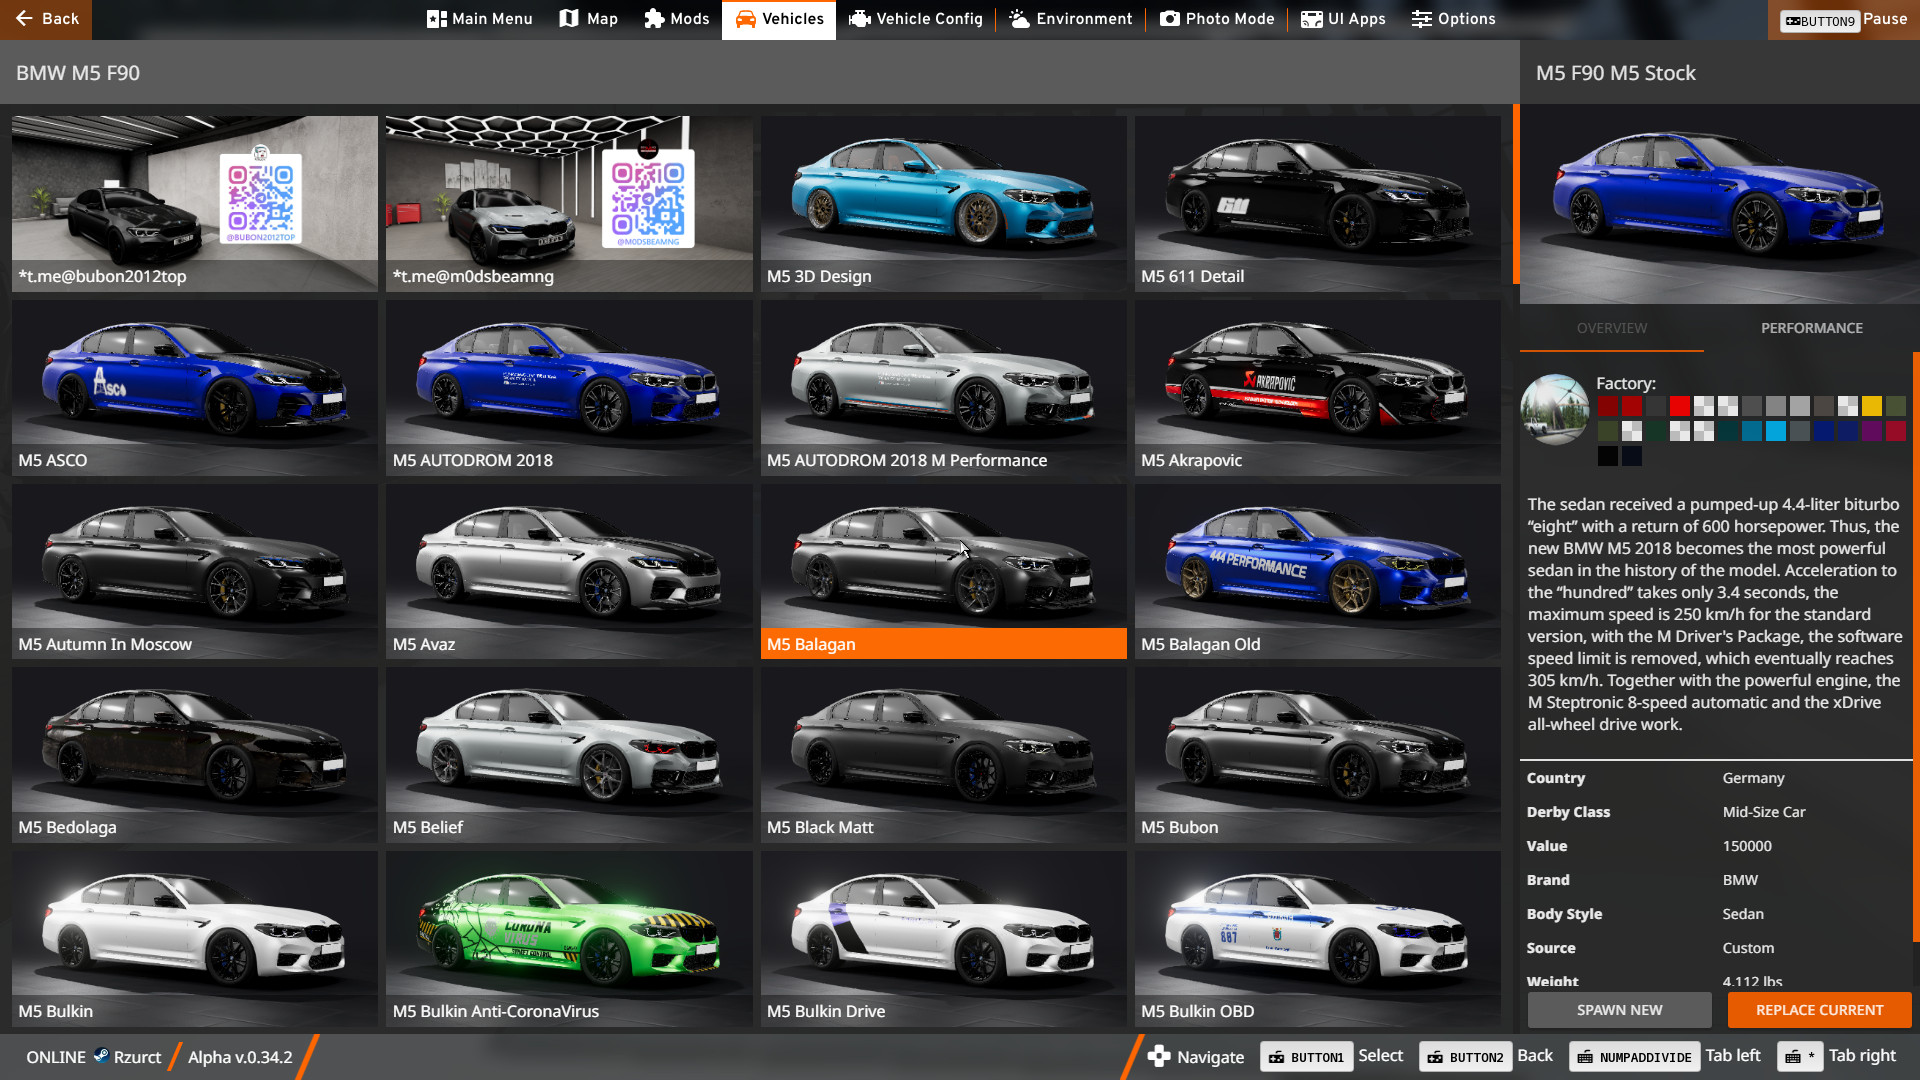Select the M5 Avaz configuration

click(569, 572)
